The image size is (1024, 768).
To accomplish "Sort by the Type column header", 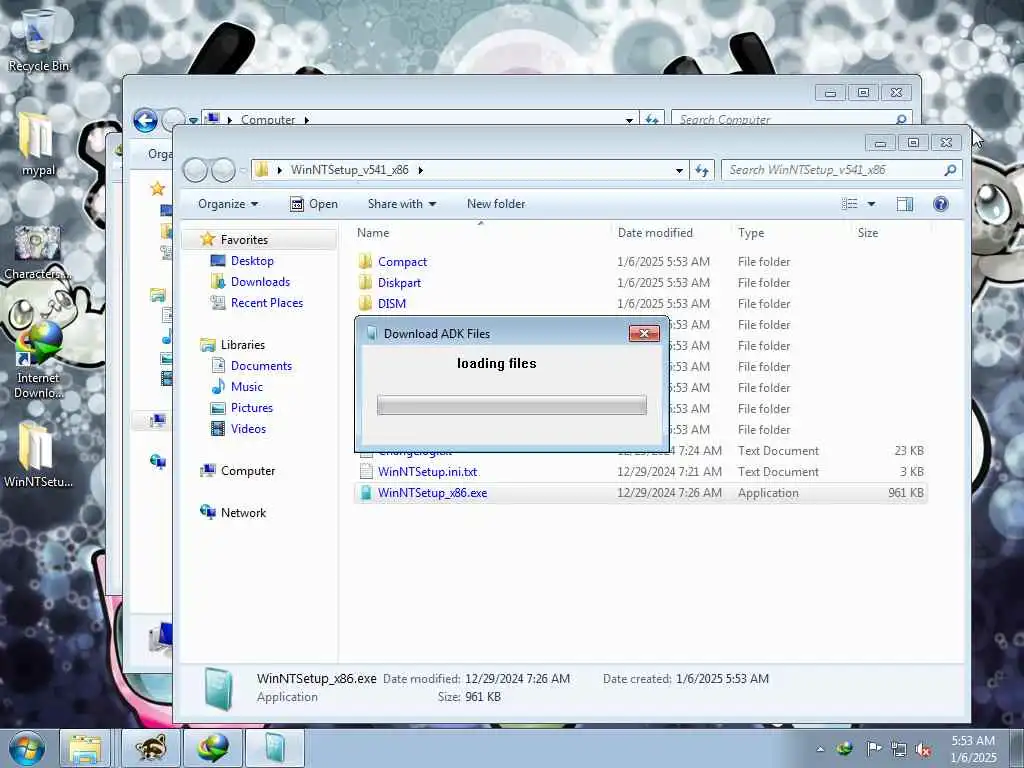I will pos(751,232).
